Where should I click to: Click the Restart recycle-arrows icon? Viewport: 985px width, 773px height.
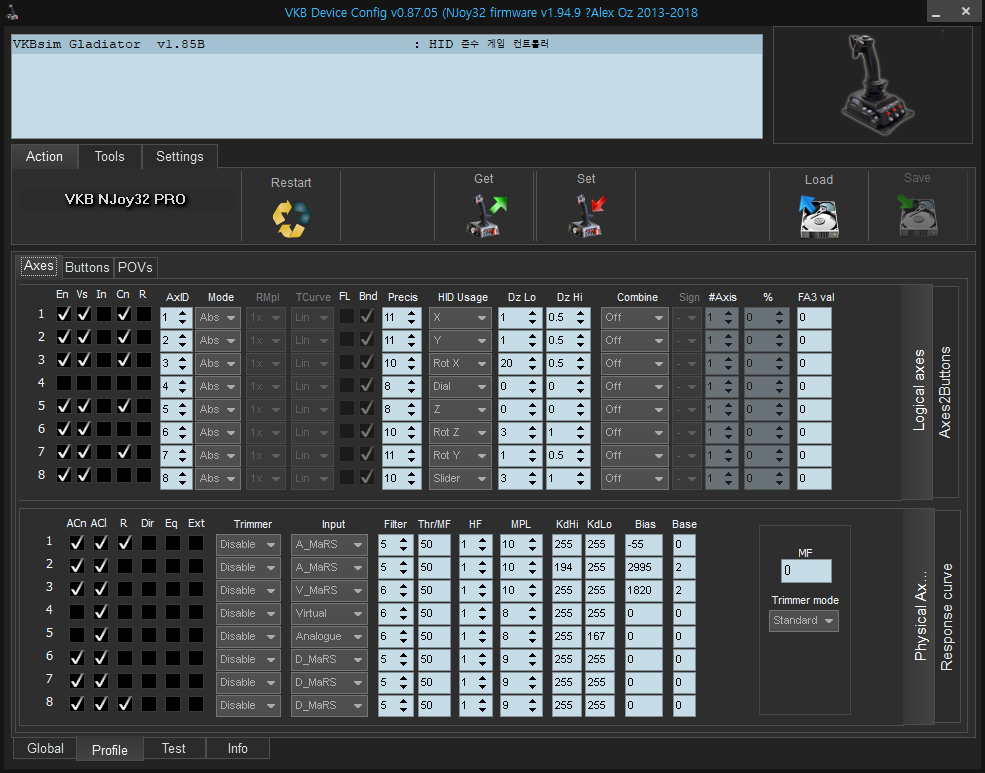pyautogui.click(x=291, y=219)
